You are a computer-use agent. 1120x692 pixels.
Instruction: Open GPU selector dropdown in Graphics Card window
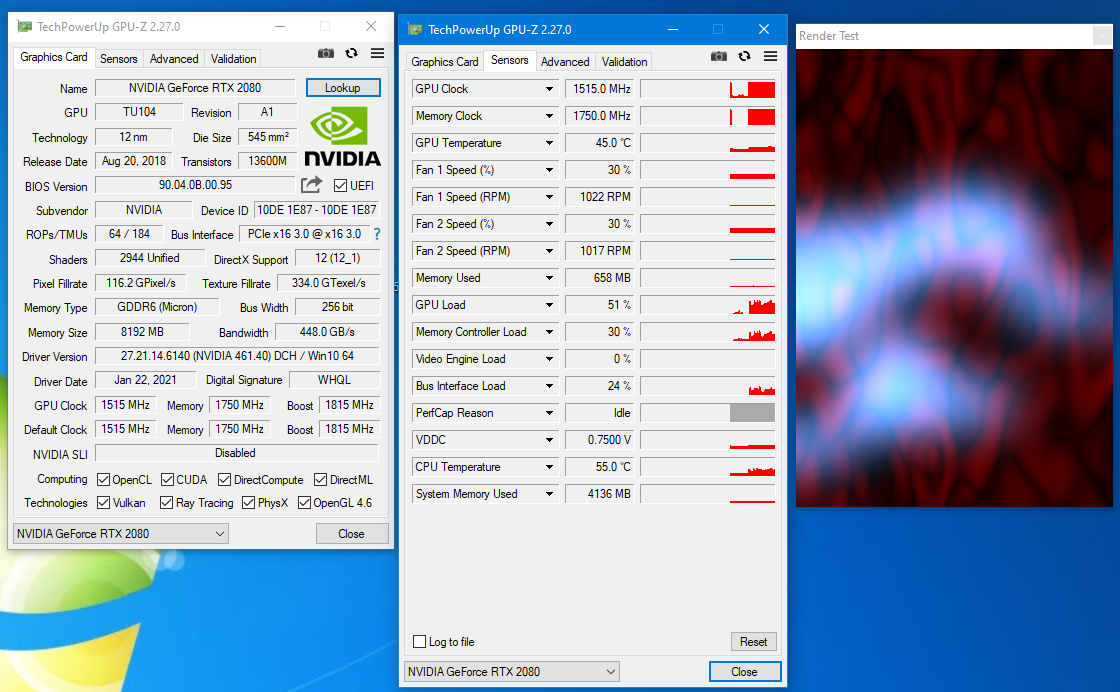[121, 533]
